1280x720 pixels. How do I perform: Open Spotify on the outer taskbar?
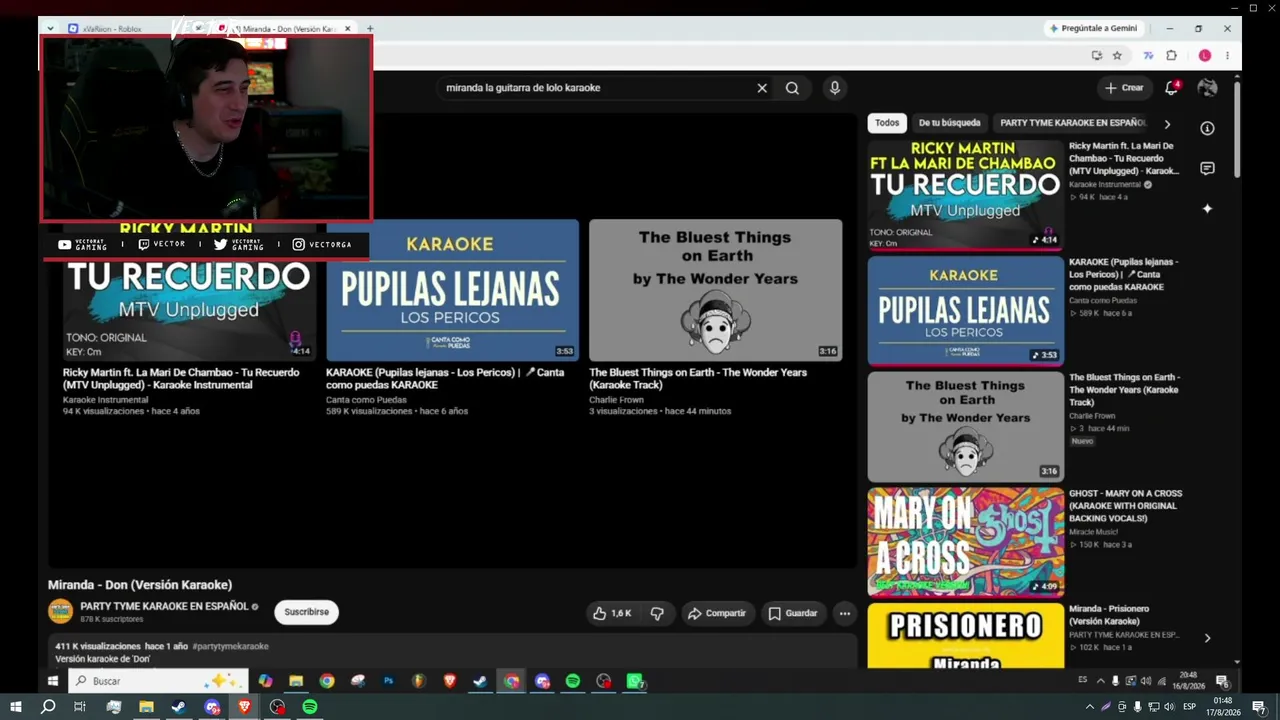[x=310, y=707]
